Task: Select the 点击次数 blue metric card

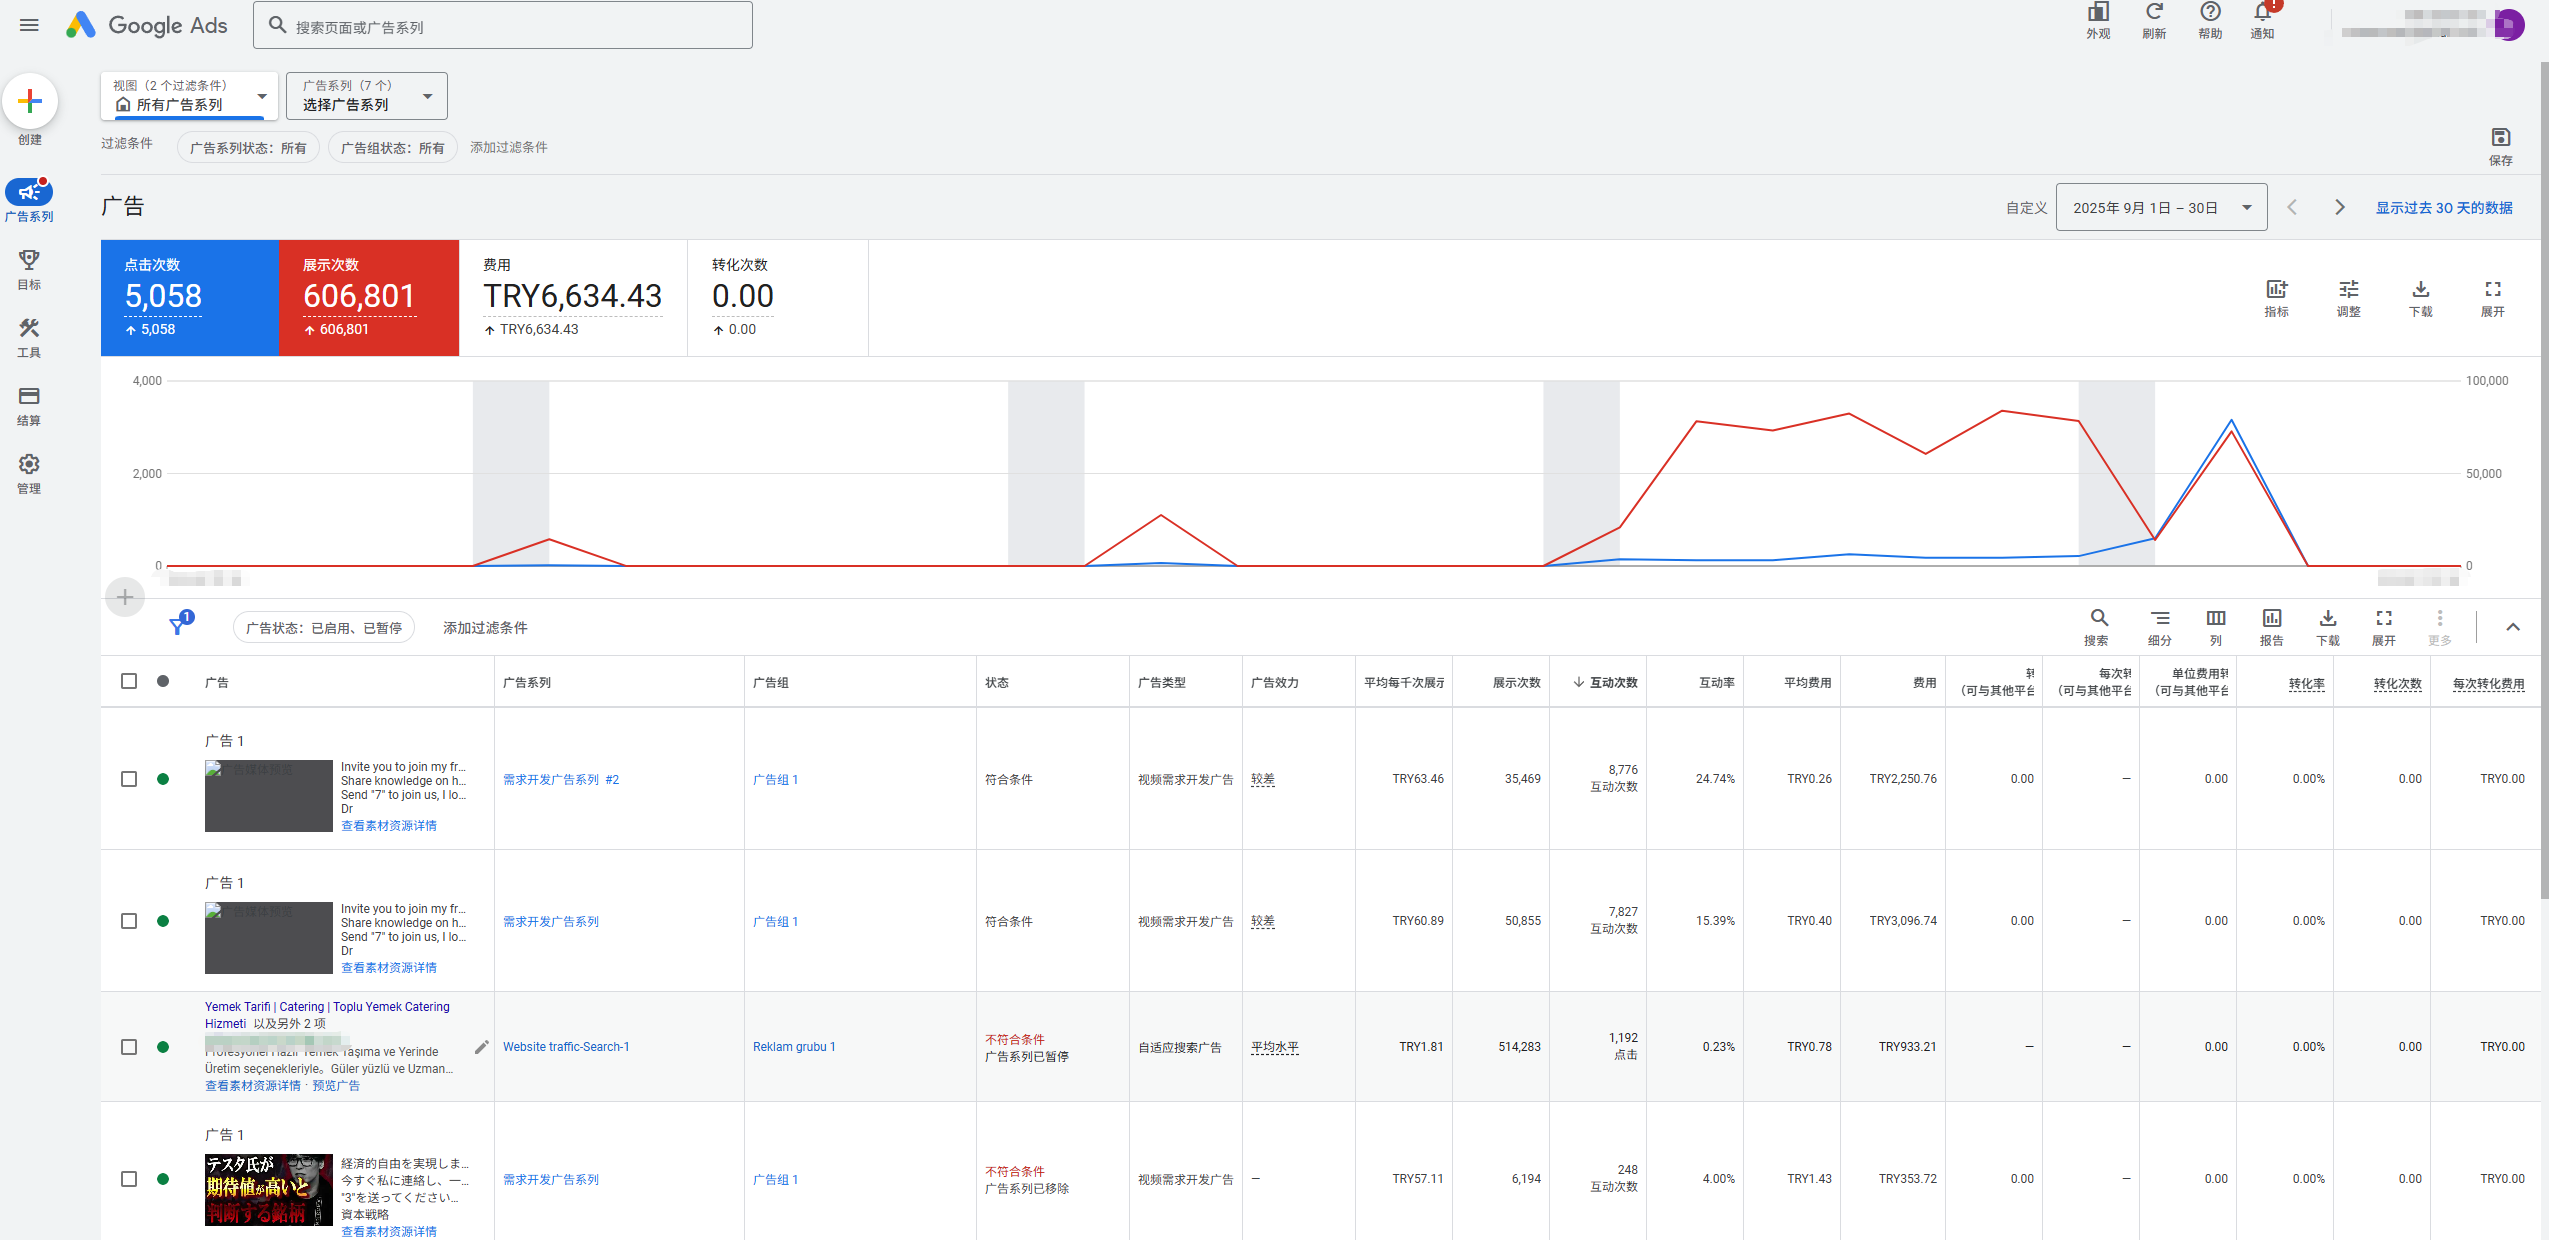Action: click(x=190, y=297)
